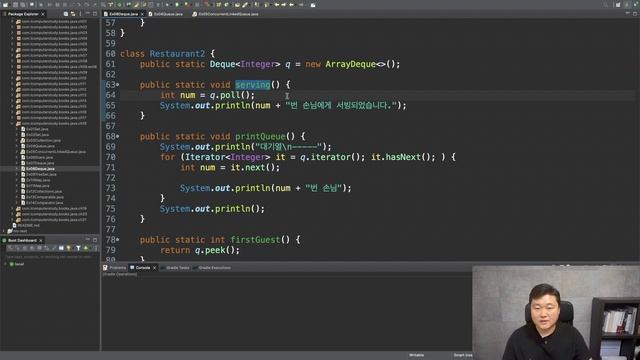
Task: Maximize the Boot Dashboard view
Action: (95, 240)
